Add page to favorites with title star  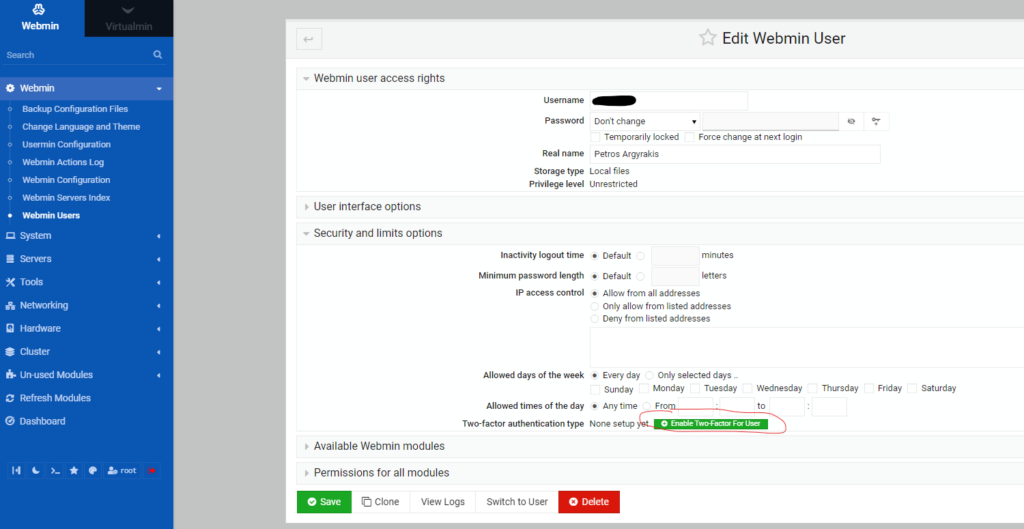[708, 38]
